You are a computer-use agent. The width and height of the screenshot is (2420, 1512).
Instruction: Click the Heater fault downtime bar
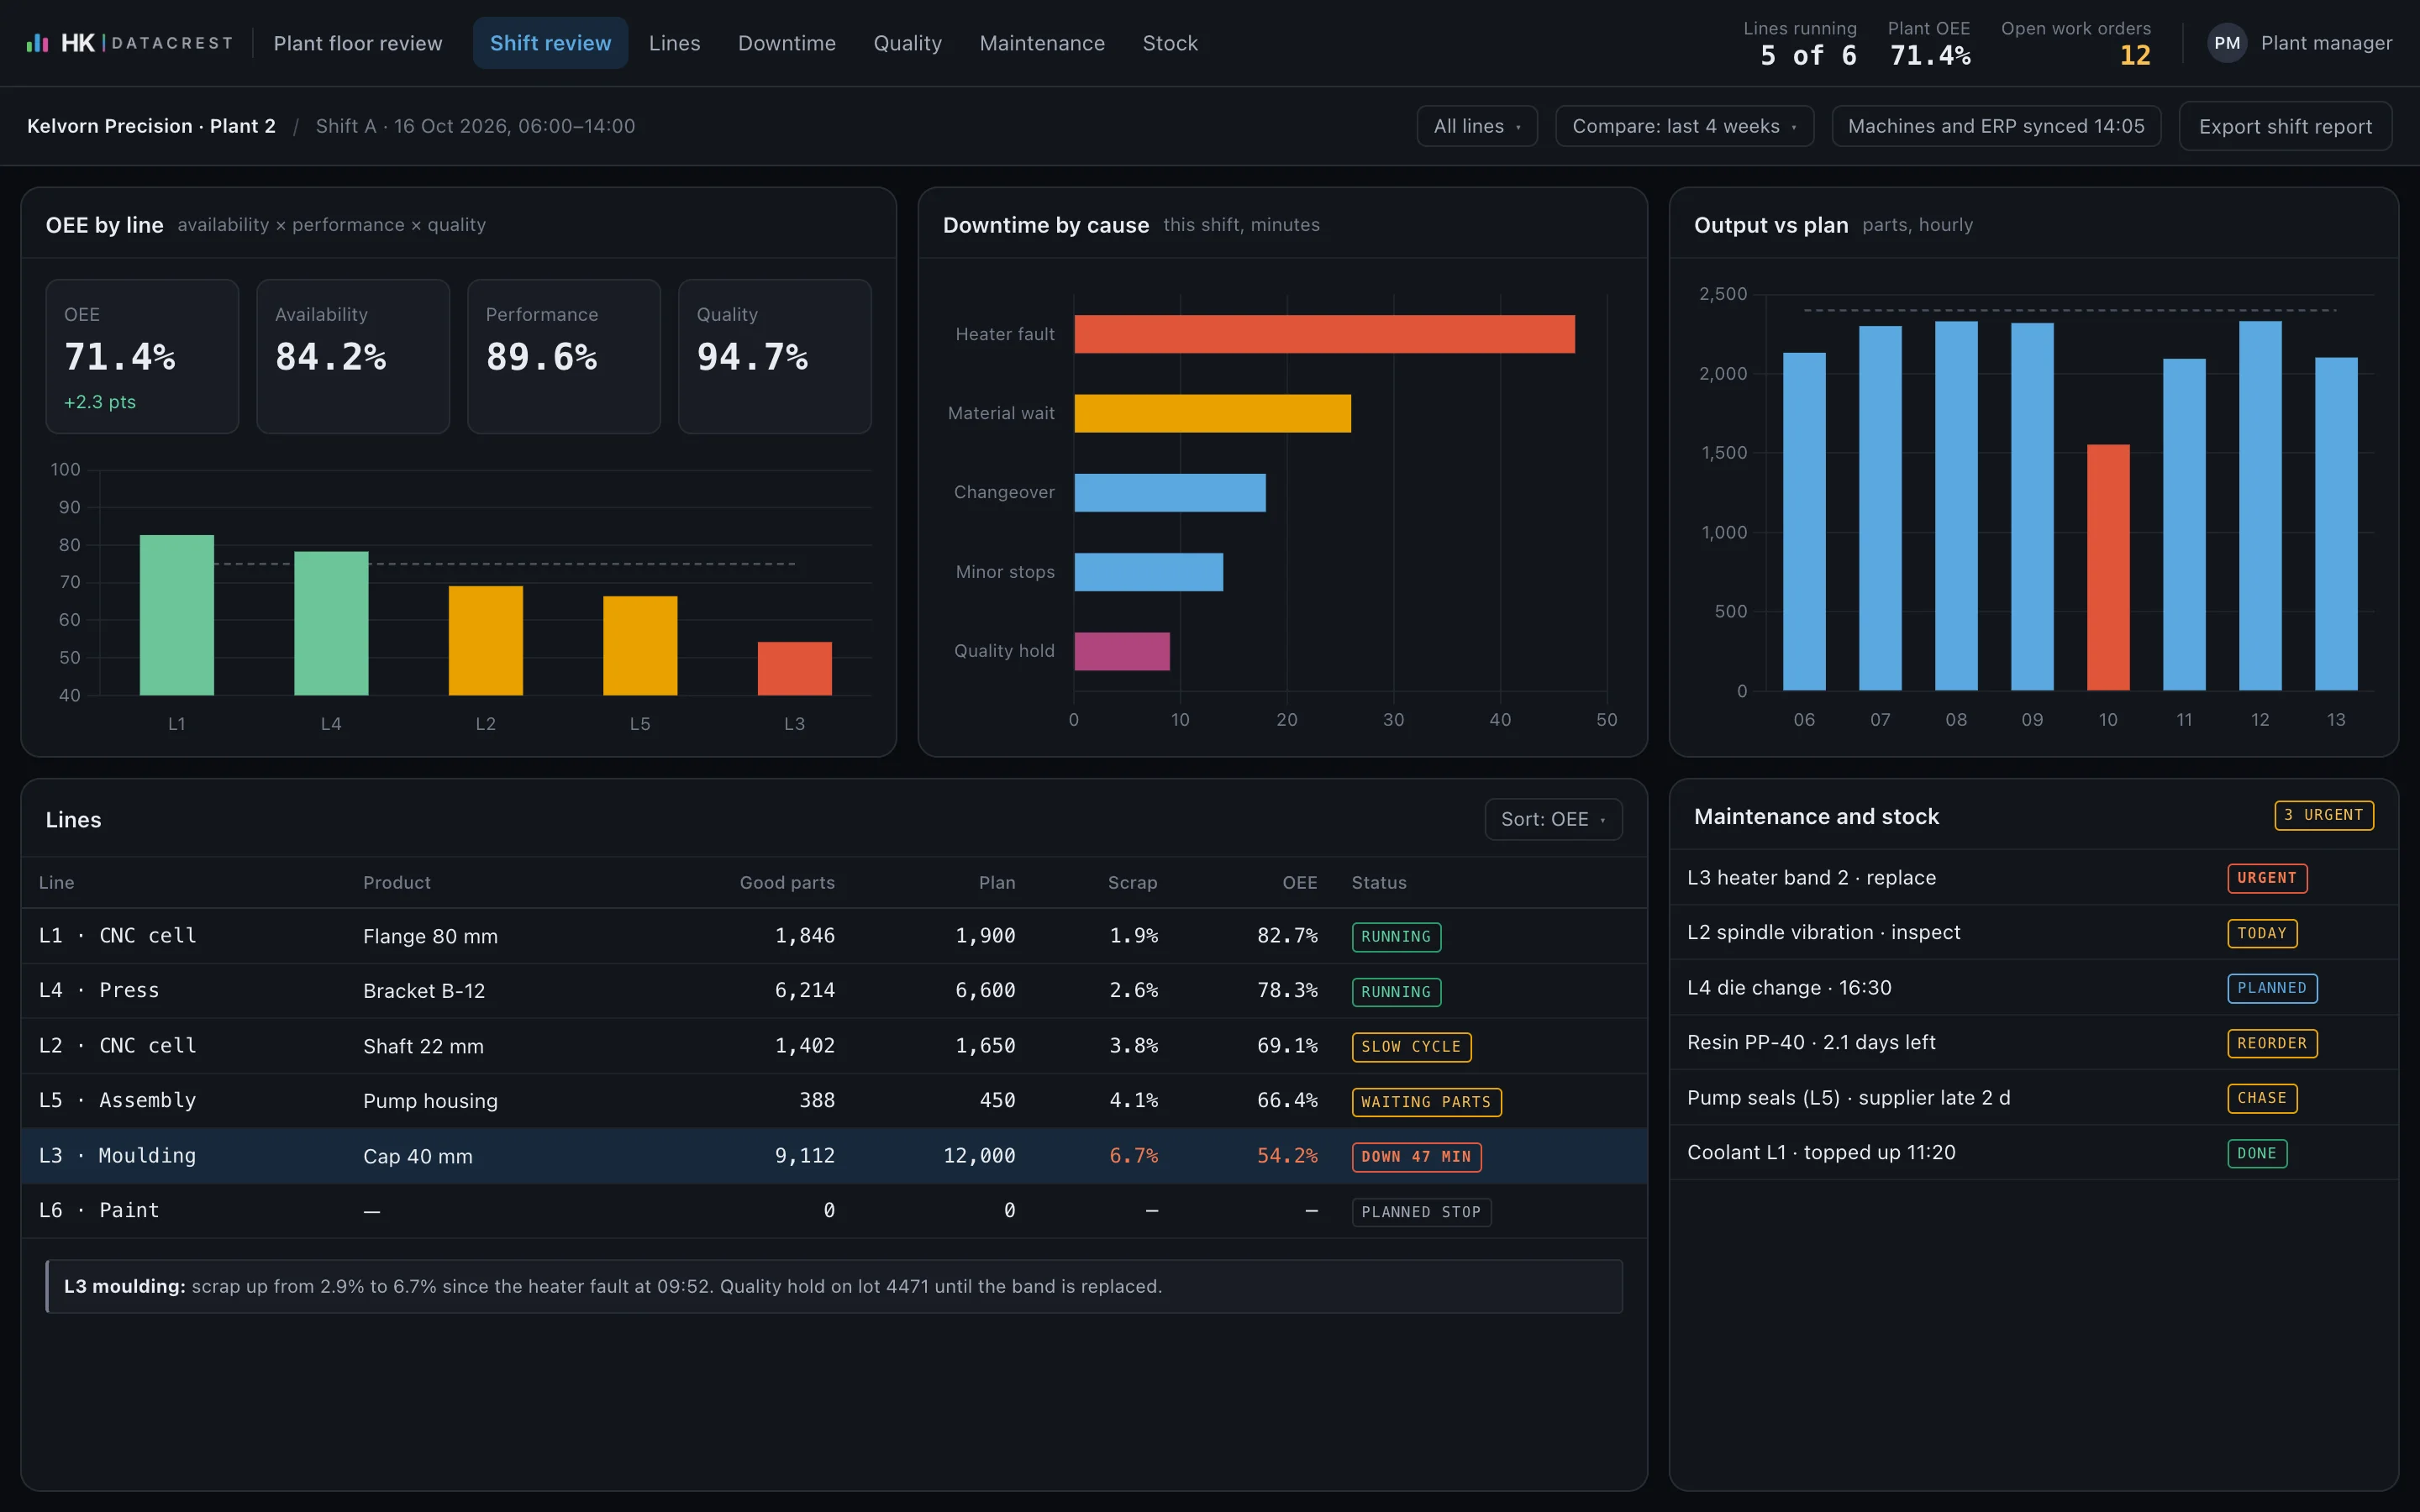pos(1324,334)
